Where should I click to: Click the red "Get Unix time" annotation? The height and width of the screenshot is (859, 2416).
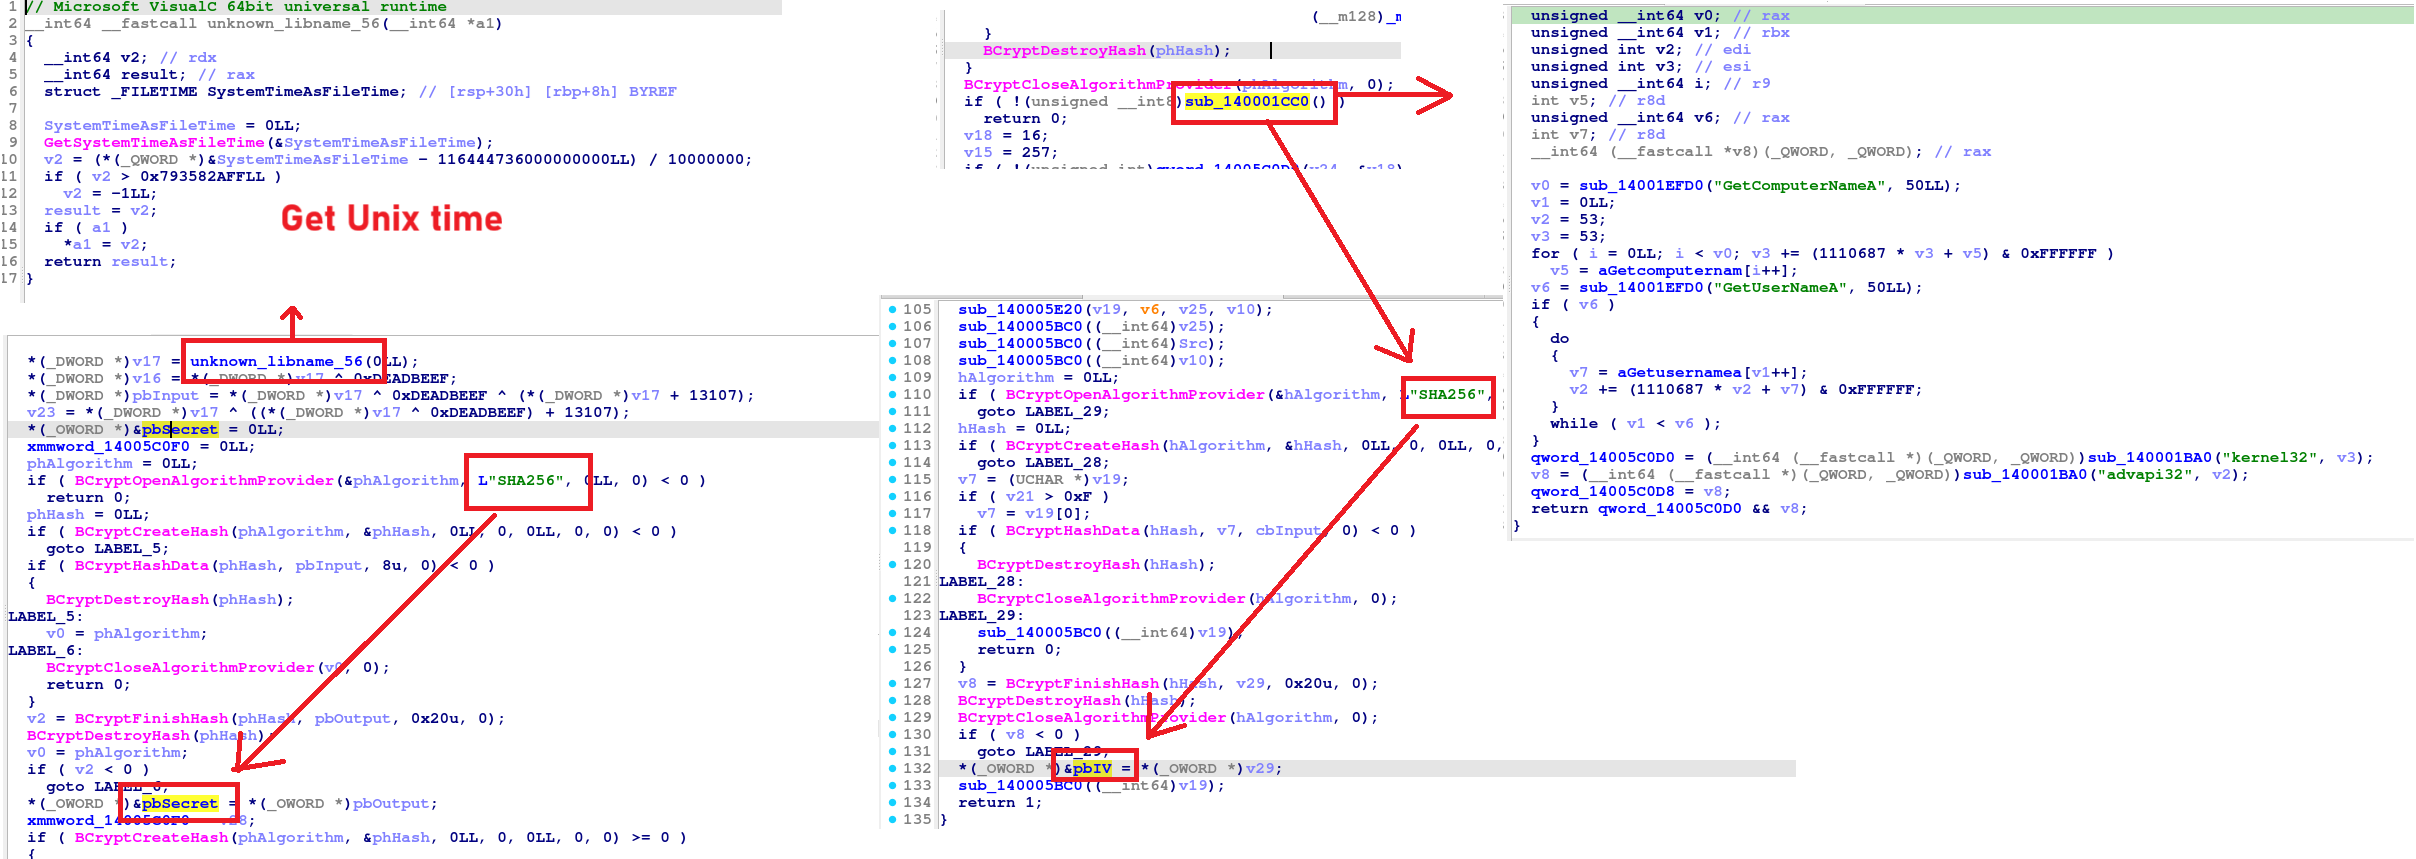391,219
